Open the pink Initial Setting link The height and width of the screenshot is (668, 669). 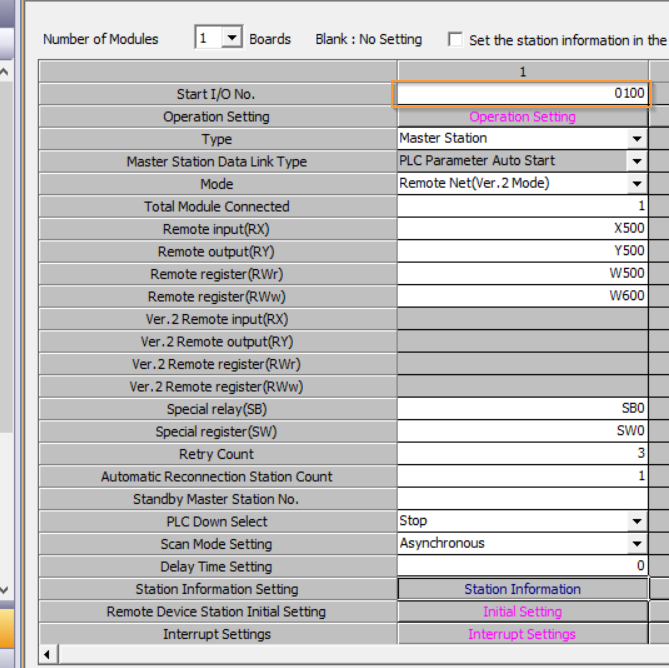click(x=522, y=612)
